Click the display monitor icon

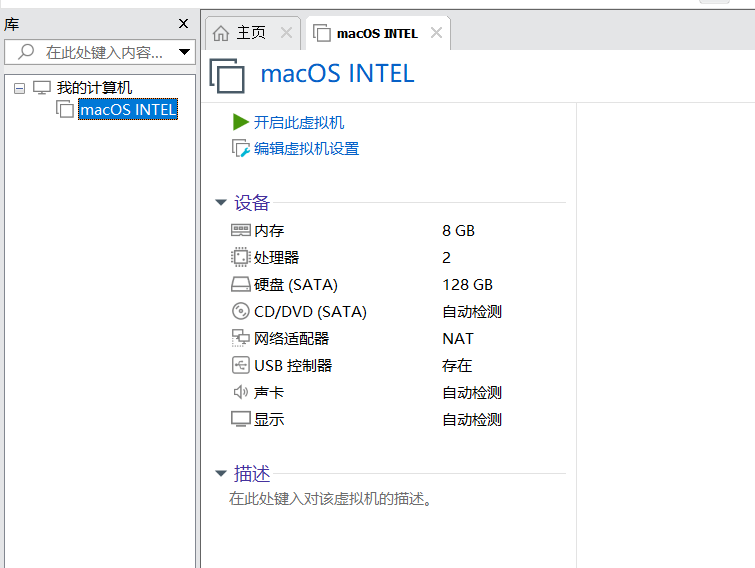(x=240, y=419)
